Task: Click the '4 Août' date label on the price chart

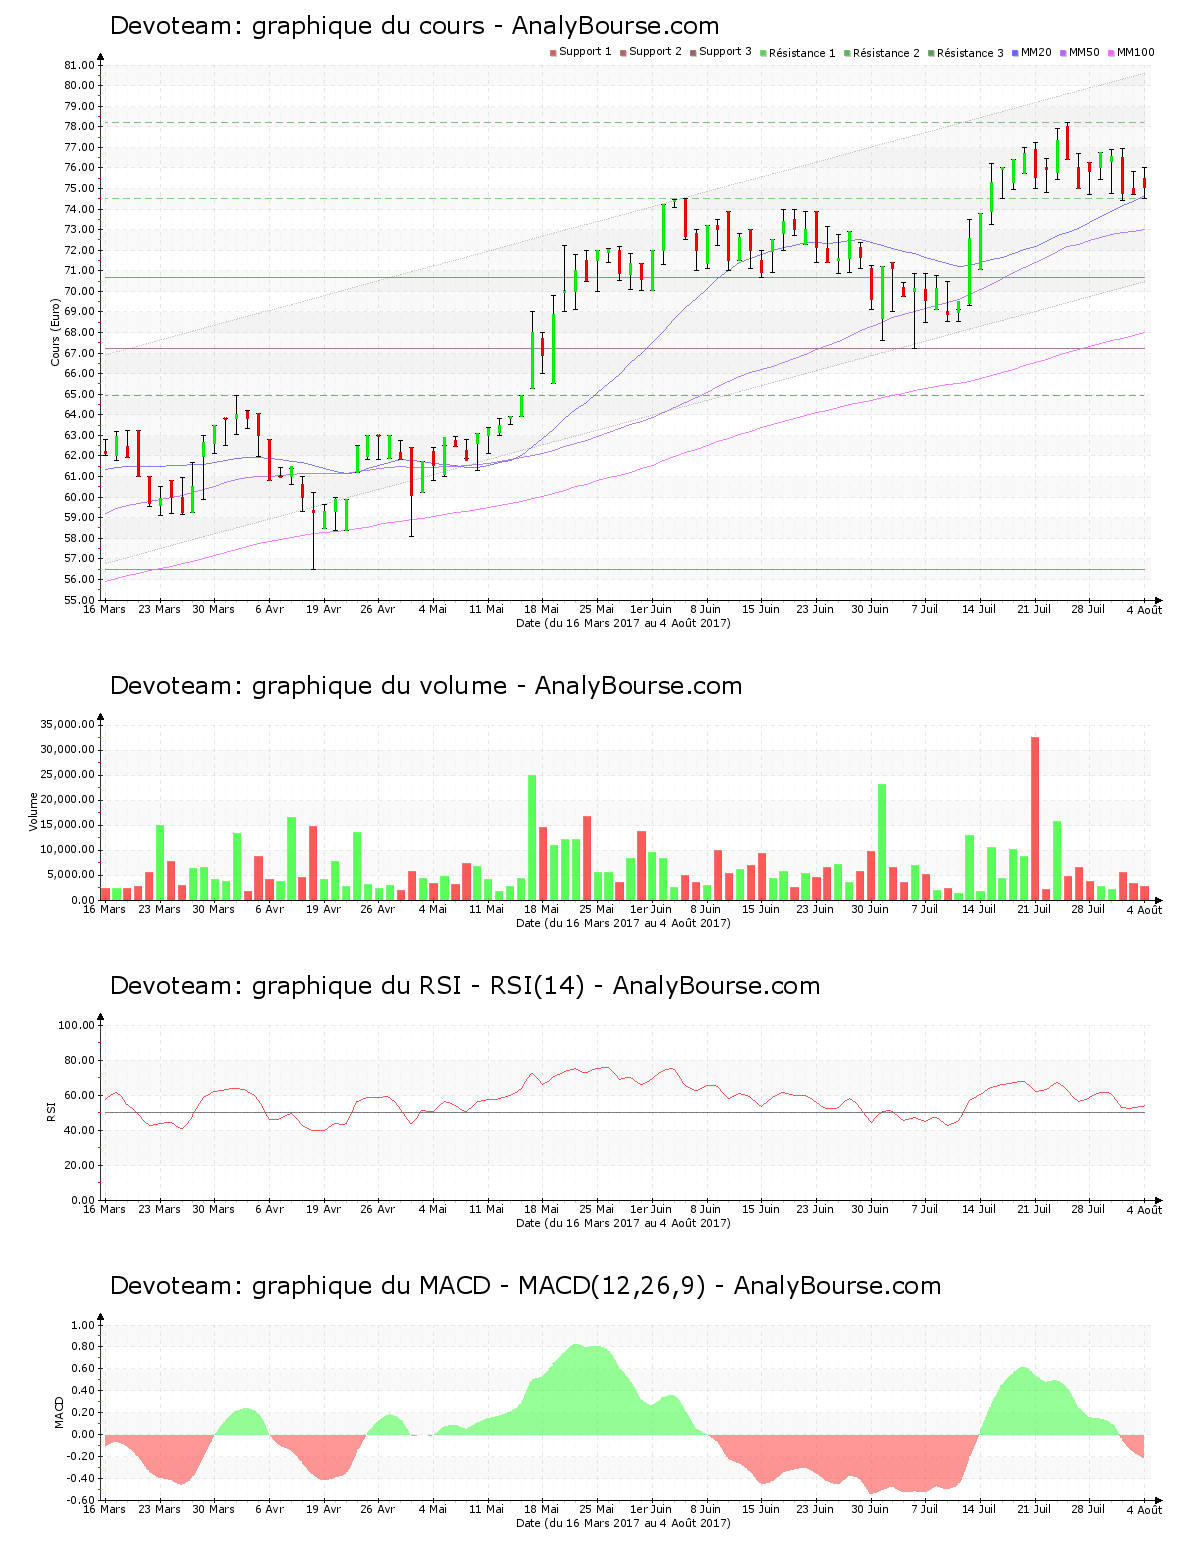Action: 1144,610
